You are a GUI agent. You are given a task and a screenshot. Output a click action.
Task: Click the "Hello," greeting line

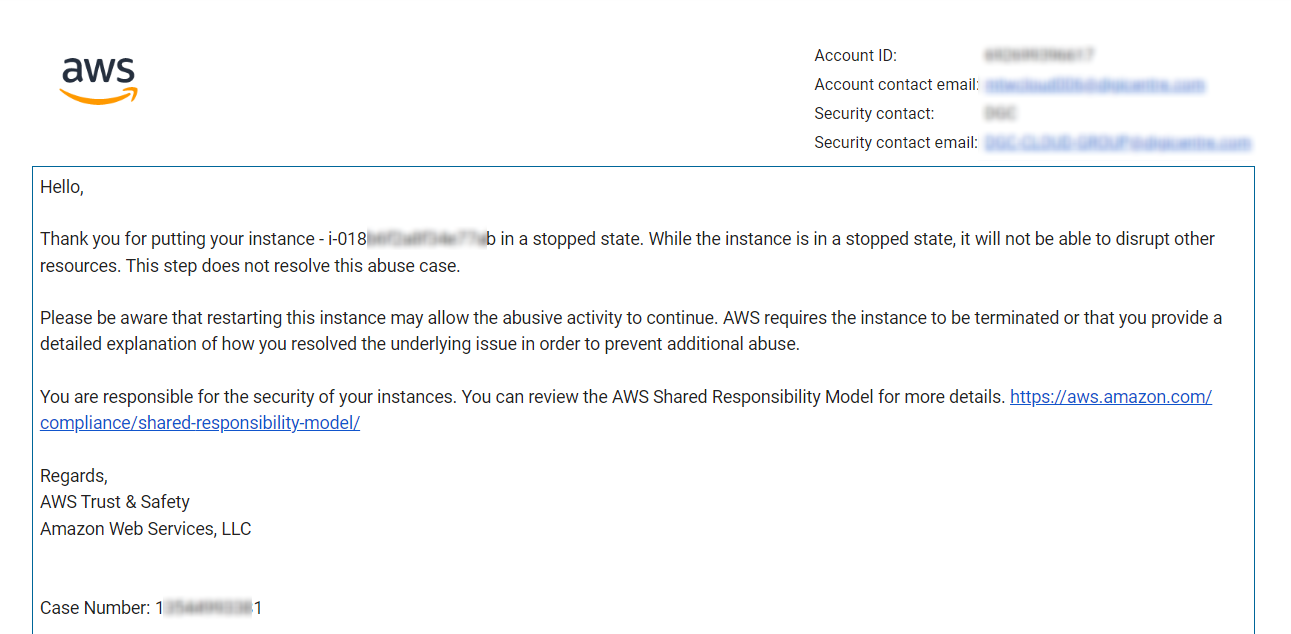click(x=62, y=187)
